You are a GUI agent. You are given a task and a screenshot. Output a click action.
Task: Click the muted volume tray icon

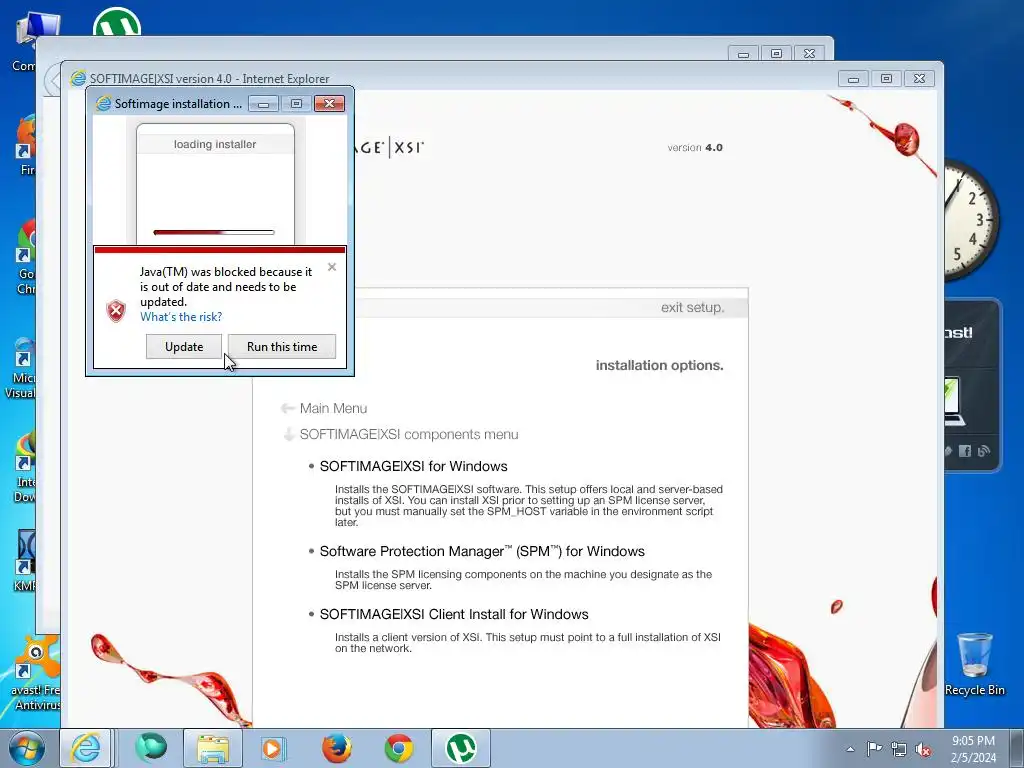(x=923, y=749)
